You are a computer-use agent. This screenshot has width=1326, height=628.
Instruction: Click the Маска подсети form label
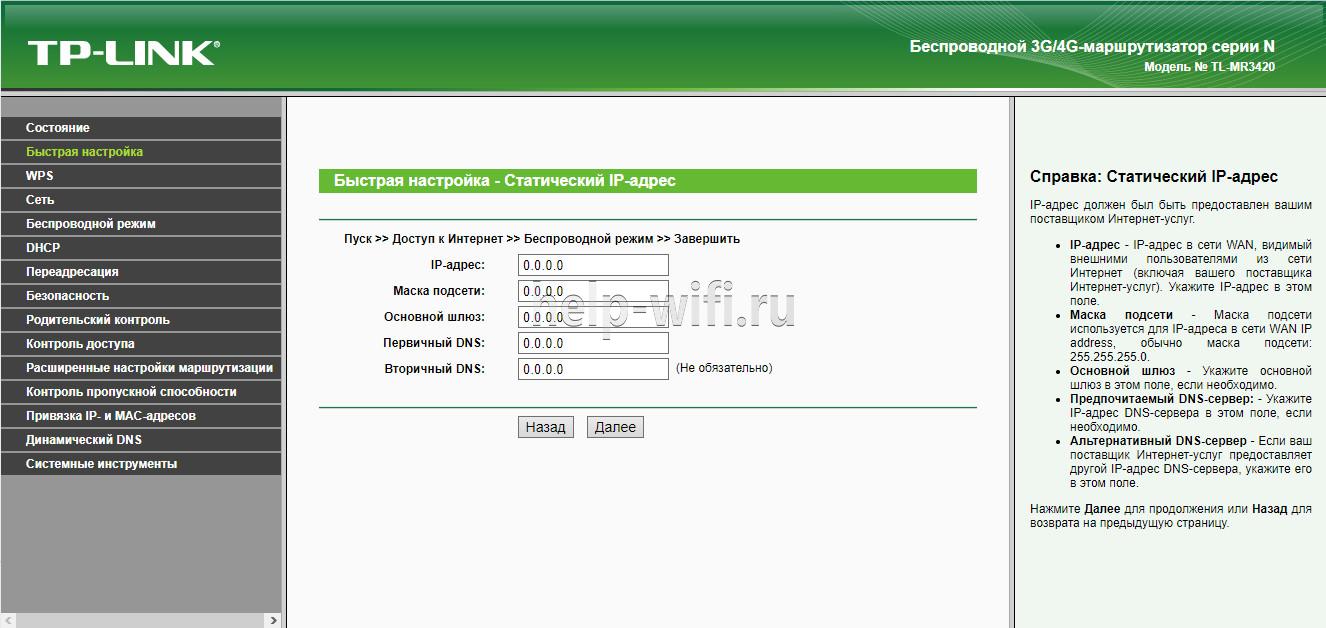[439, 291]
